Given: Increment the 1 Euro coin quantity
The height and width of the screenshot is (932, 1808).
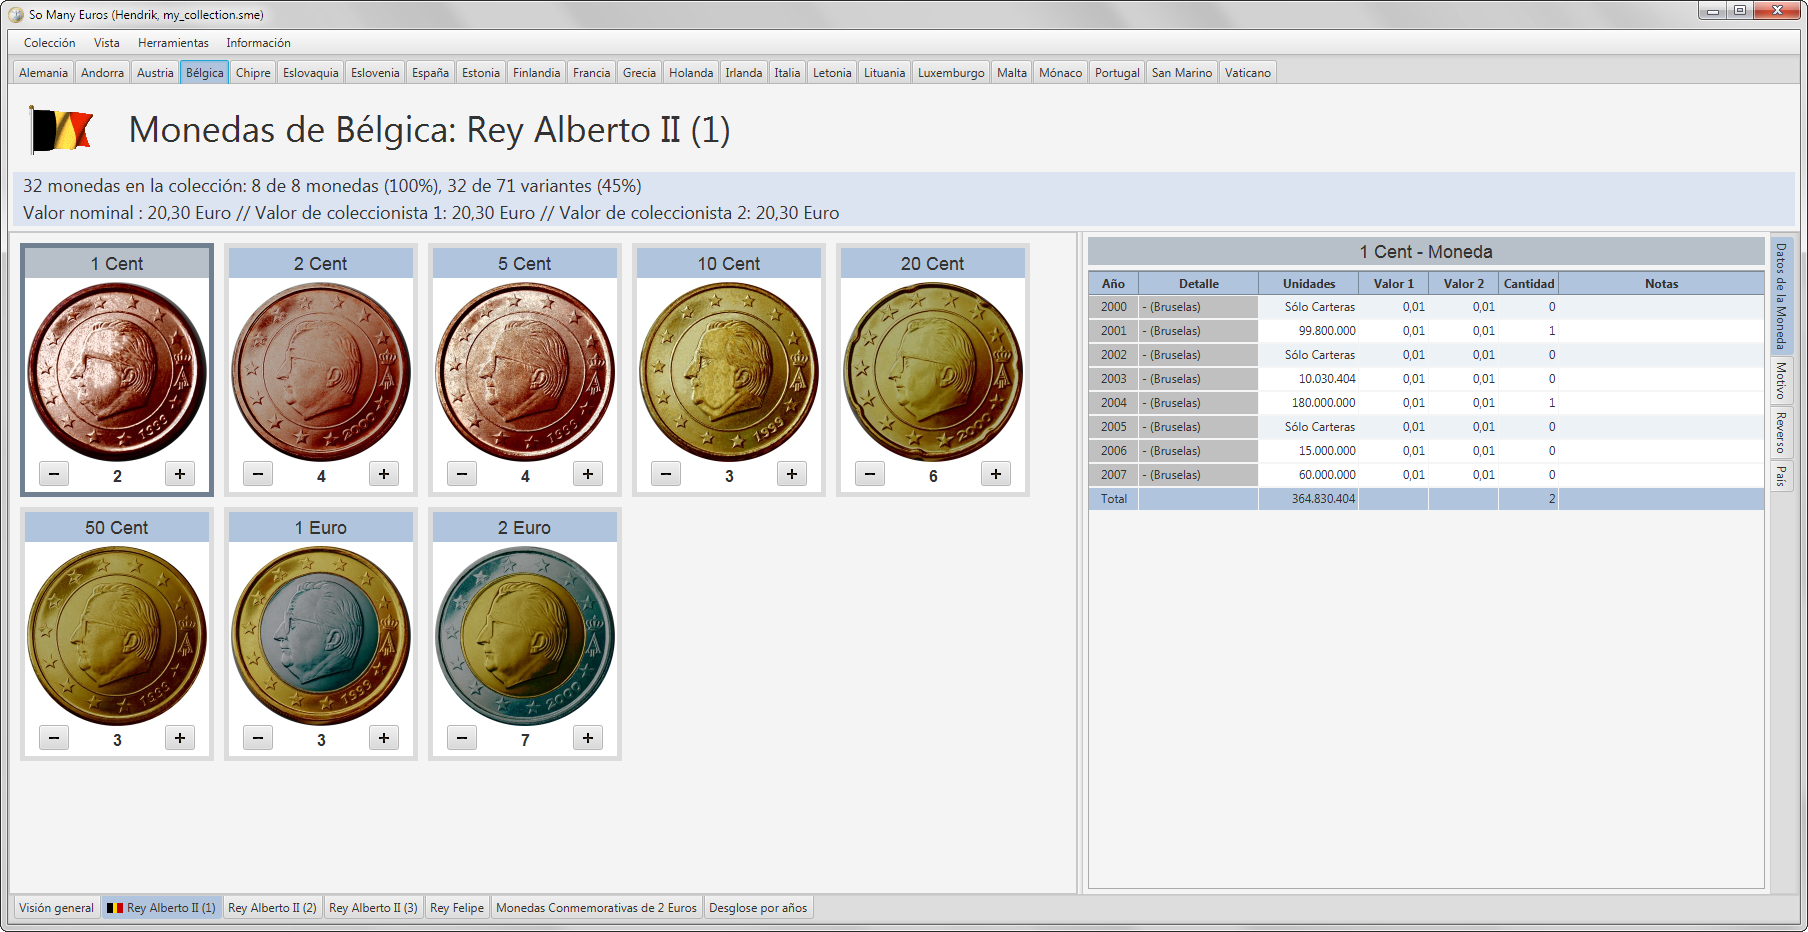Looking at the screenshot, I should 384,738.
